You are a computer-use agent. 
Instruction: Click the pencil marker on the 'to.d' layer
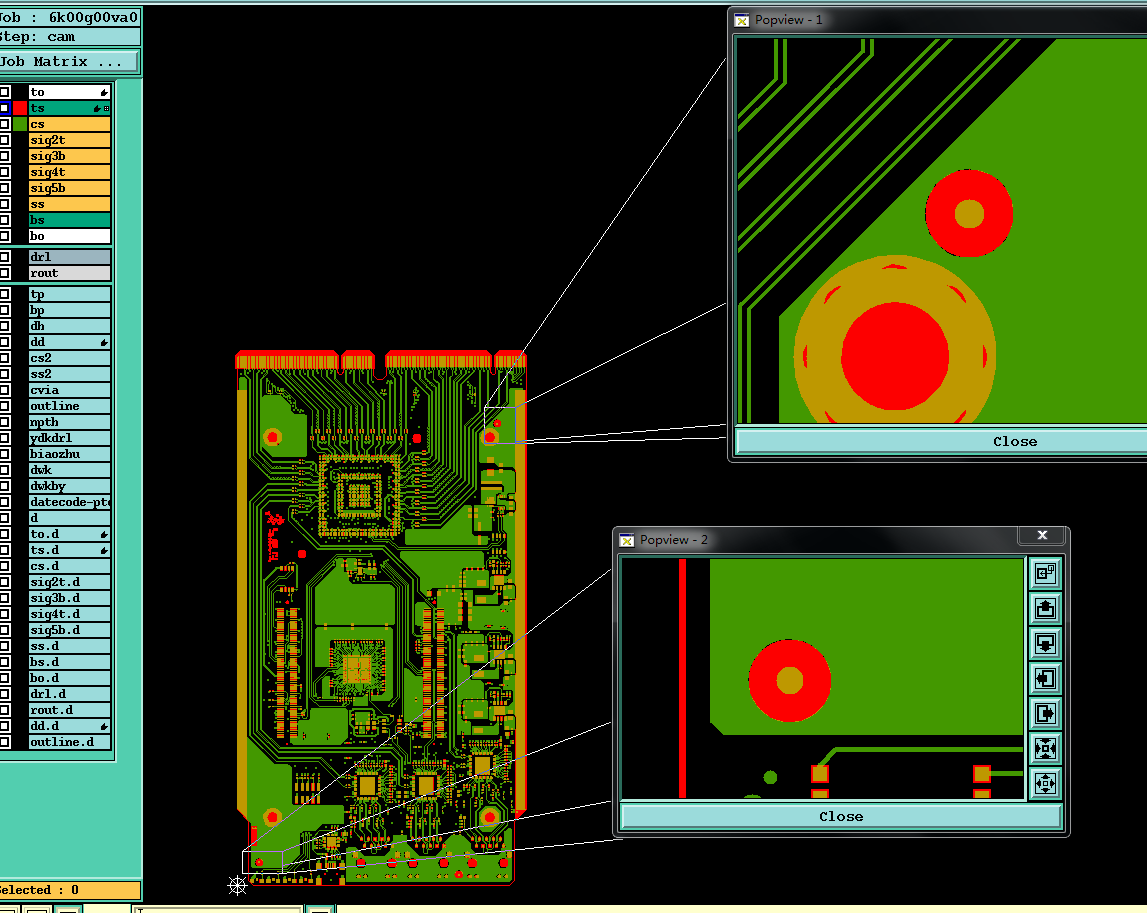pos(104,534)
